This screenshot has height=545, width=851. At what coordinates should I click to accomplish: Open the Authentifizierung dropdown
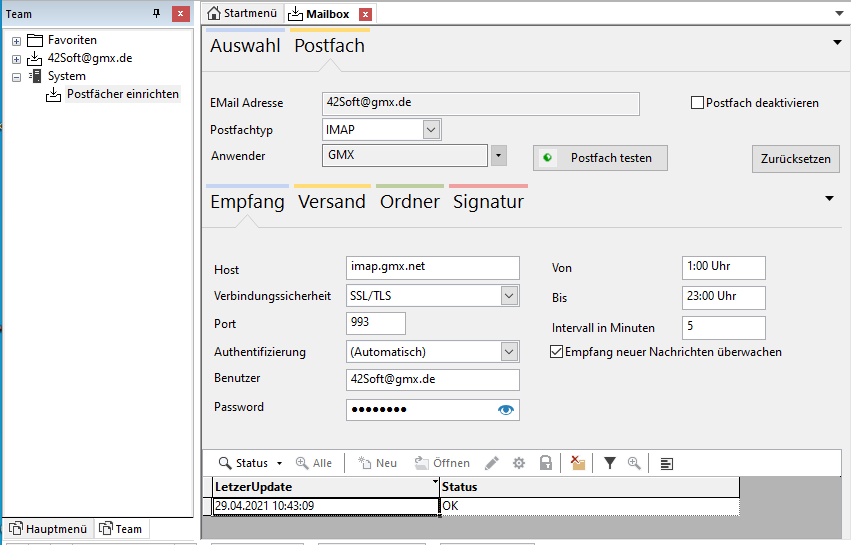click(509, 352)
